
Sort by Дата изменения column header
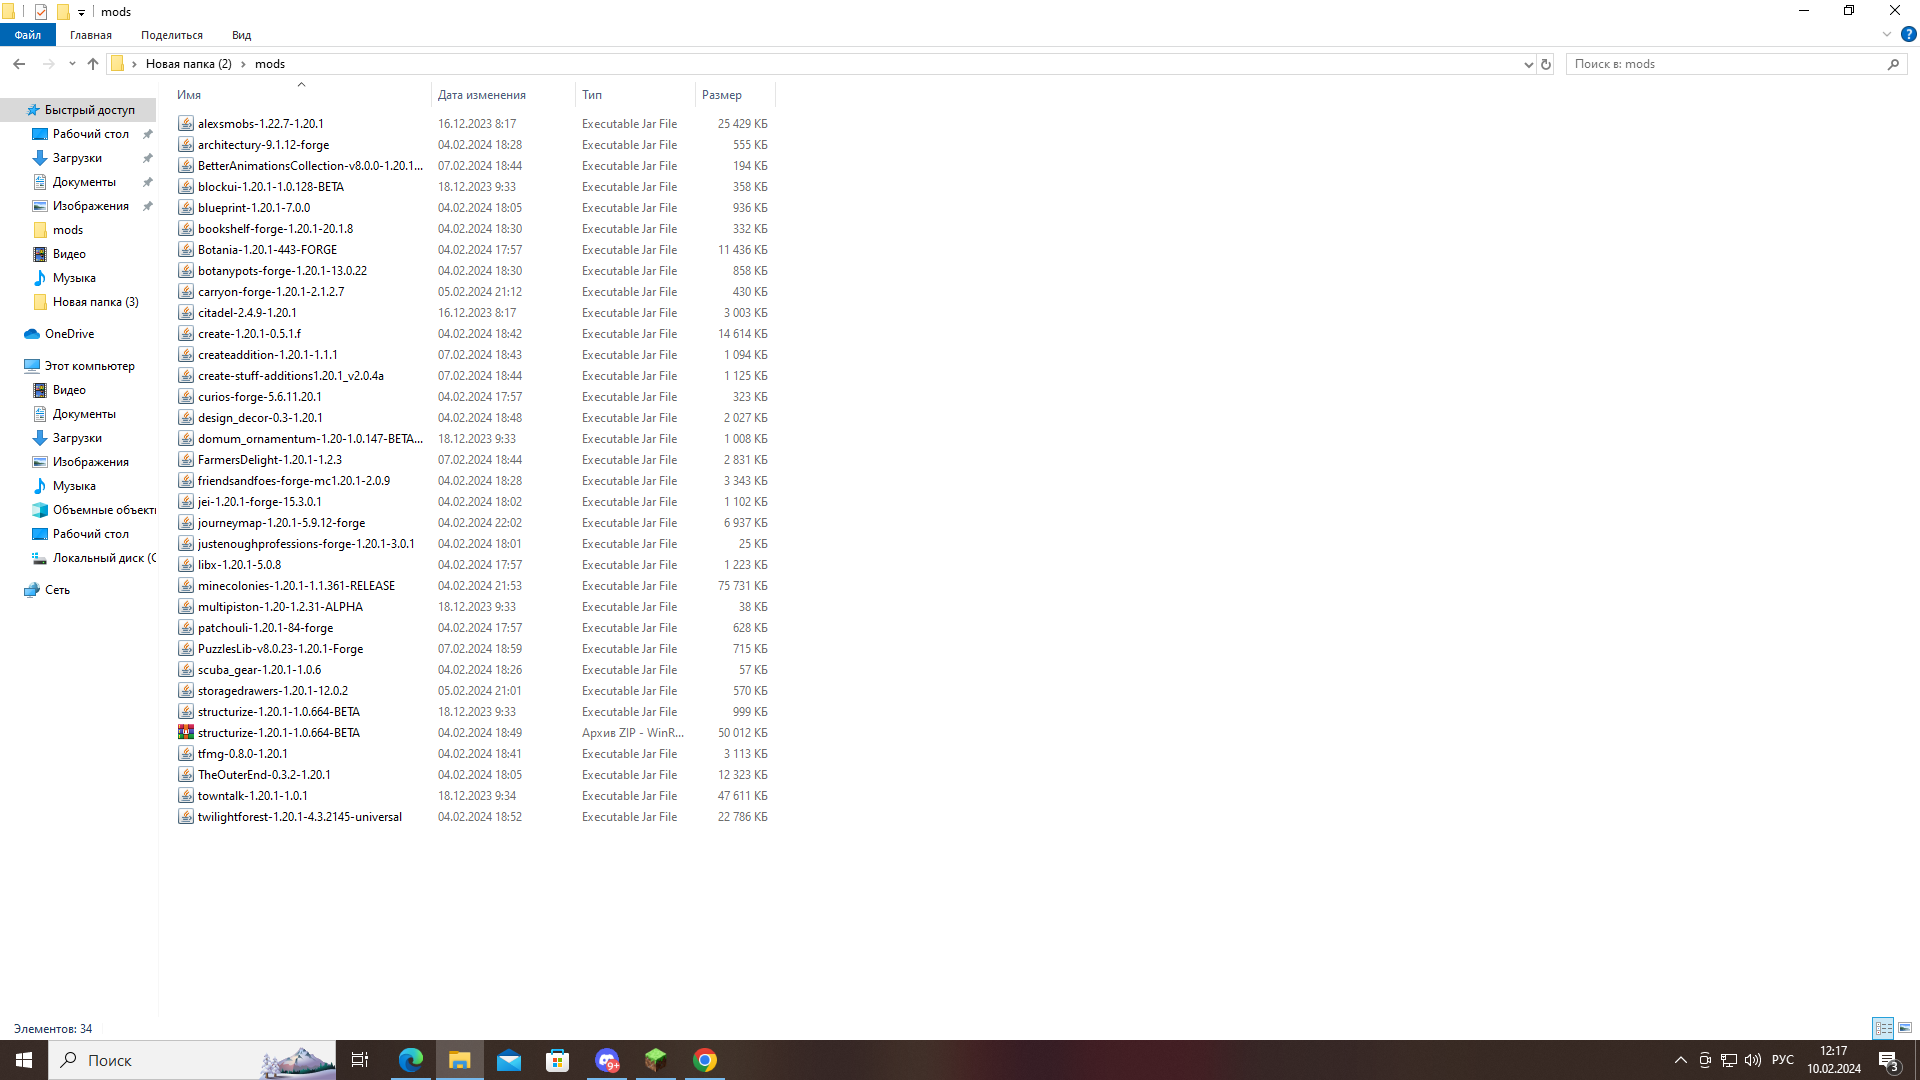coord(503,95)
